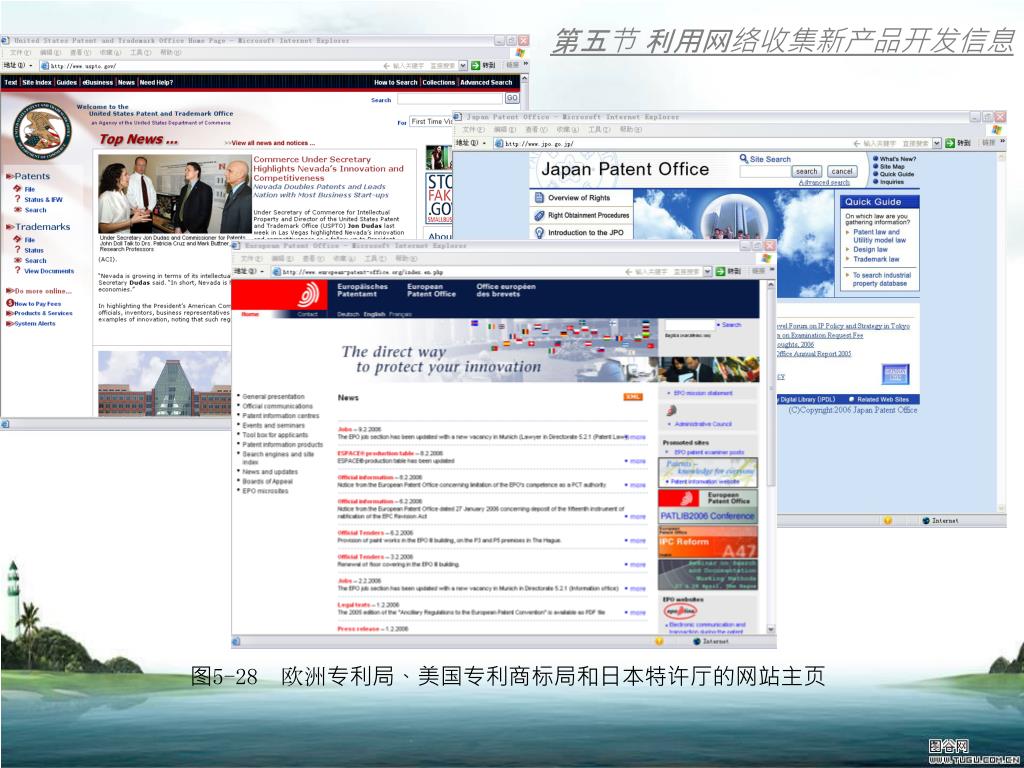Screen dimensions: 1024x768
Task: Open the First Time Visitor dropdown on USPTO page
Action: coord(431,121)
